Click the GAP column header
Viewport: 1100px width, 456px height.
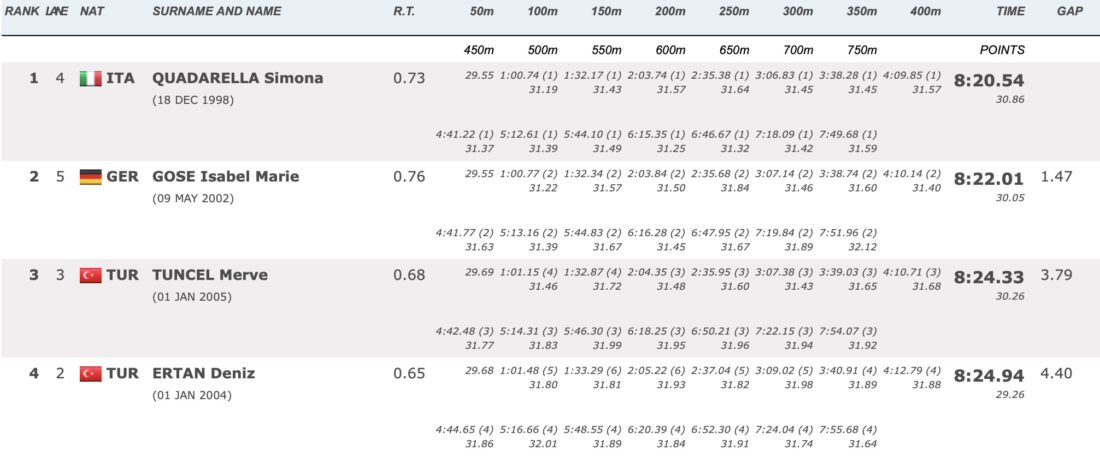tap(1070, 11)
